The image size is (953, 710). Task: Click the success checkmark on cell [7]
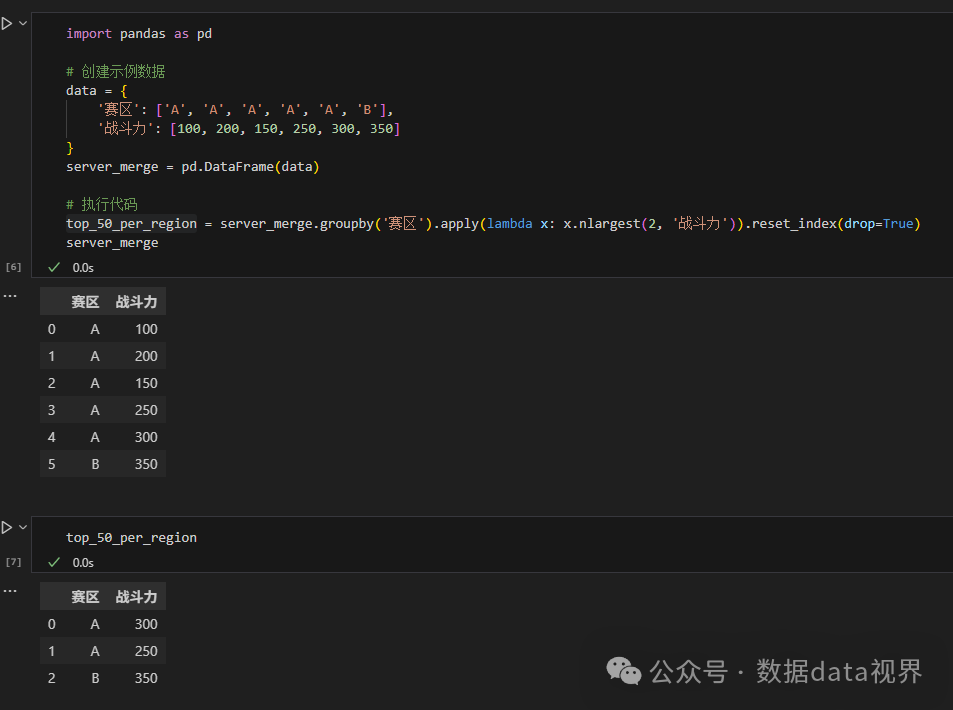tap(53, 562)
